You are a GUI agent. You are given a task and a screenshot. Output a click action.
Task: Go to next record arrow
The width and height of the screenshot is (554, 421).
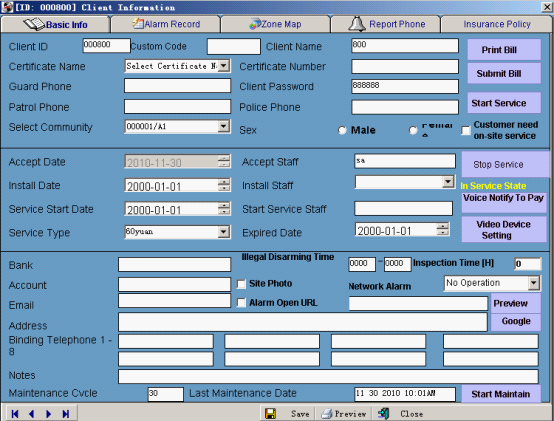48,414
